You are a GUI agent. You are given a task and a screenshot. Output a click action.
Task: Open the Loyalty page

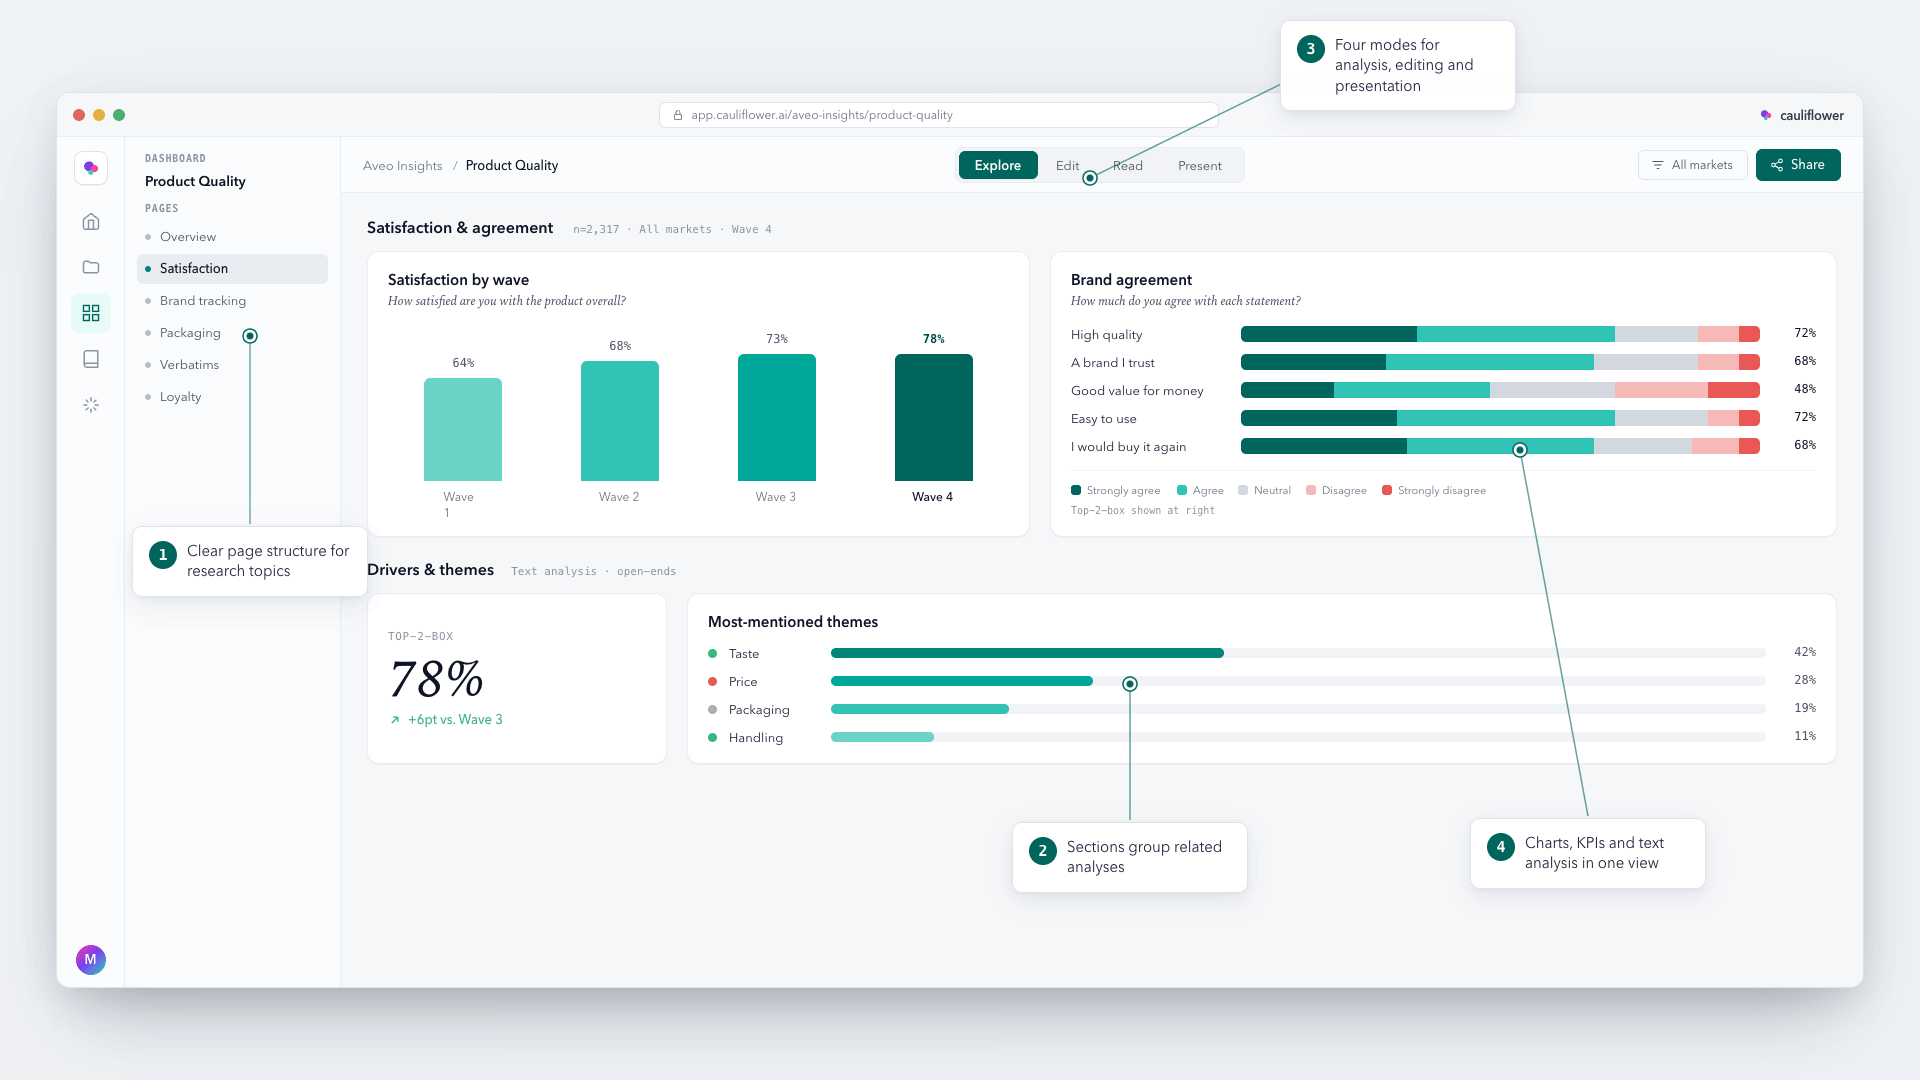coord(180,396)
